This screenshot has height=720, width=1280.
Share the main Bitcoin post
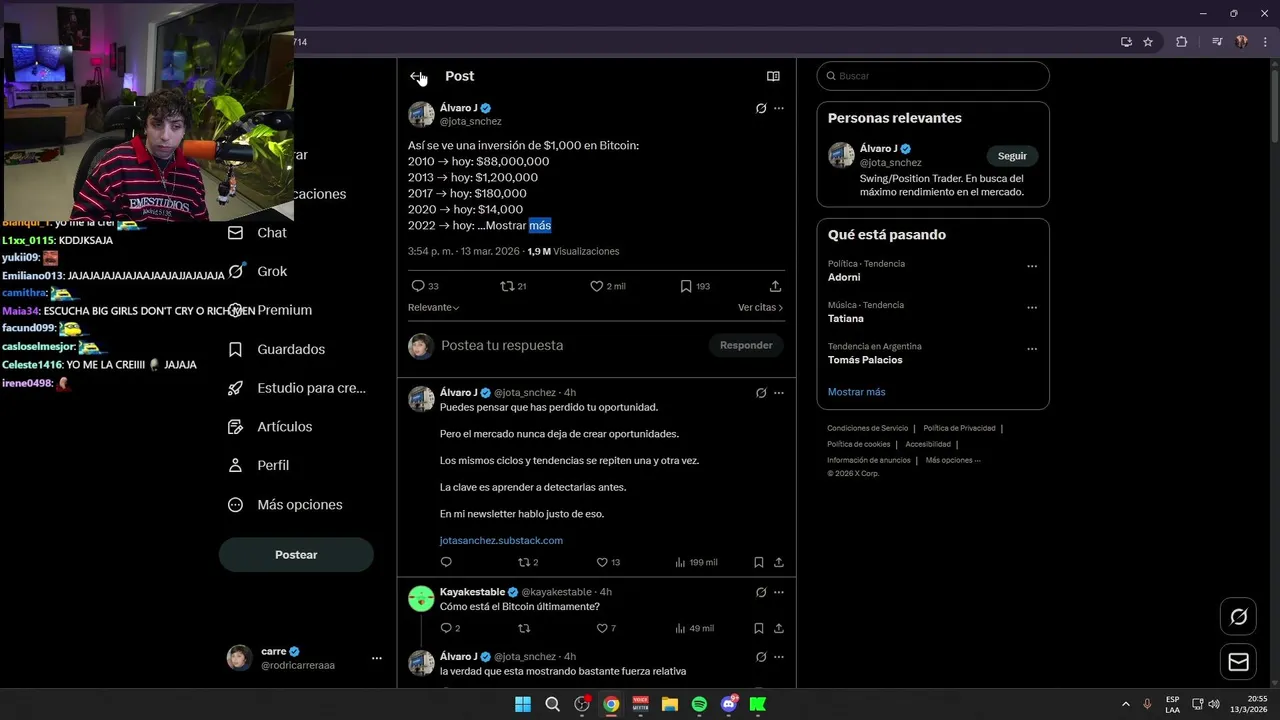point(775,286)
